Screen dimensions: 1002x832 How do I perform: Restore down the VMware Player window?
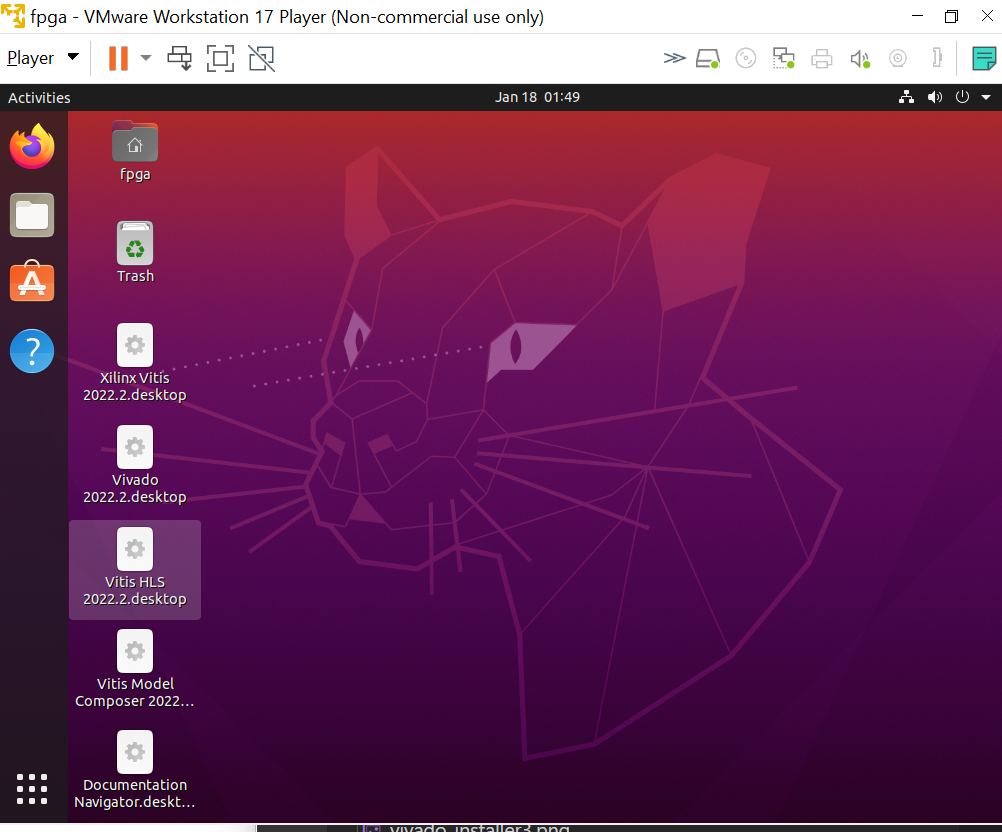click(x=952, y=16)
